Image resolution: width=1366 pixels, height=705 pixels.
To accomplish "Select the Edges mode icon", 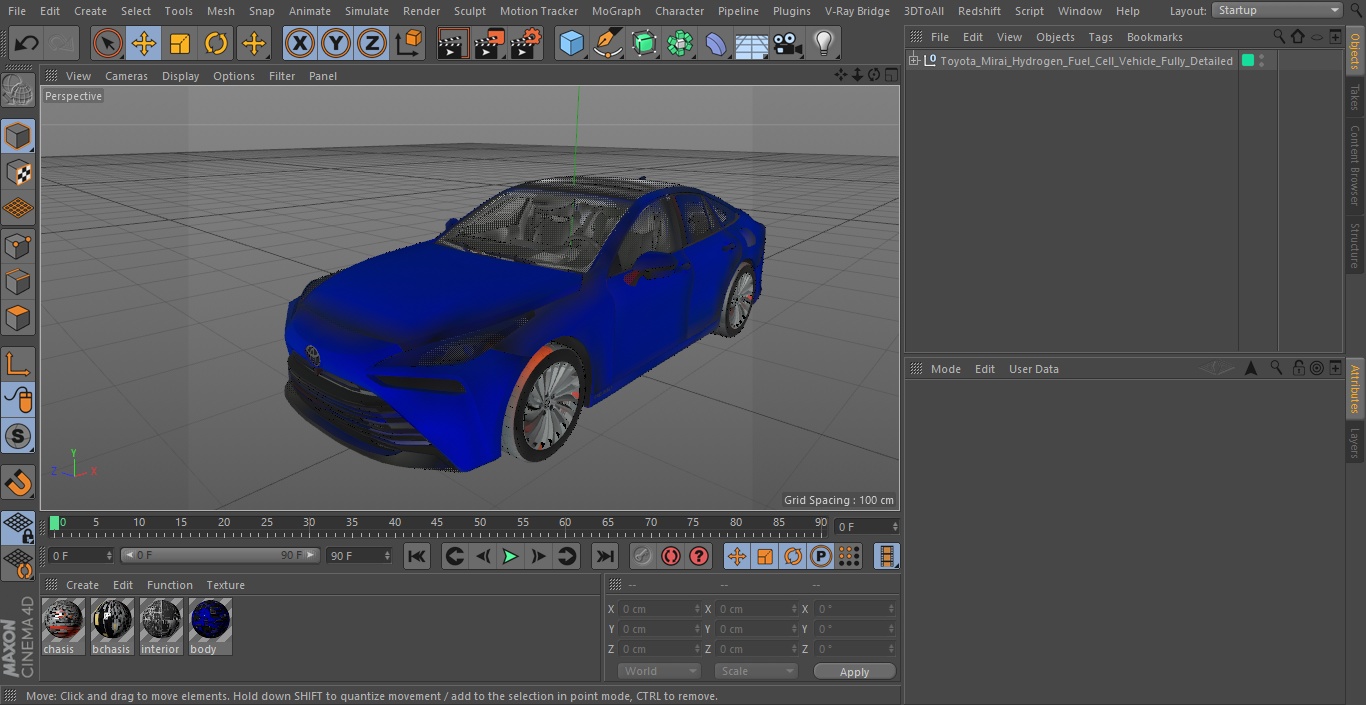I will point(18,282).
